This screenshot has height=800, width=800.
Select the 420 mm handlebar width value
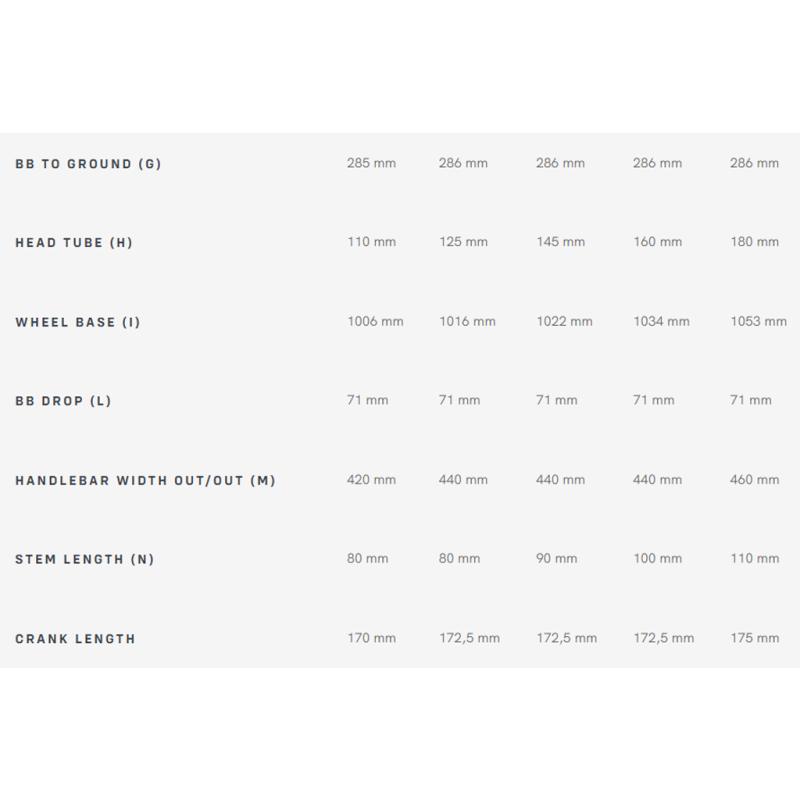click(371, 480)
